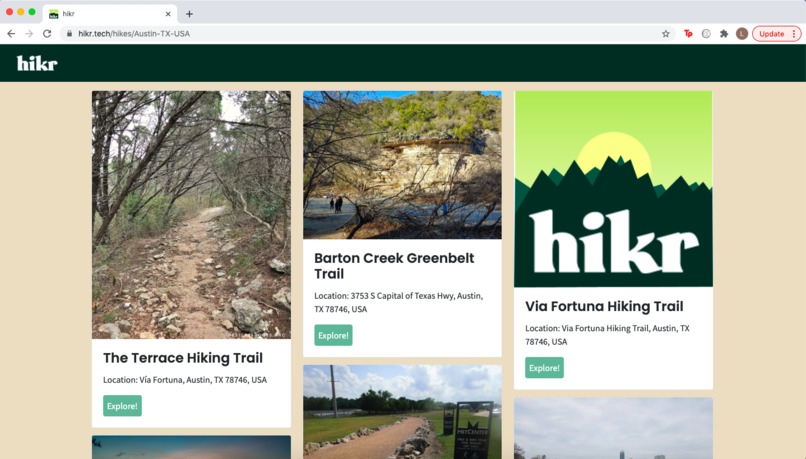The width and height of the screenshot is (806, 459).
Task: Reload the page
Action: [47, 33]
